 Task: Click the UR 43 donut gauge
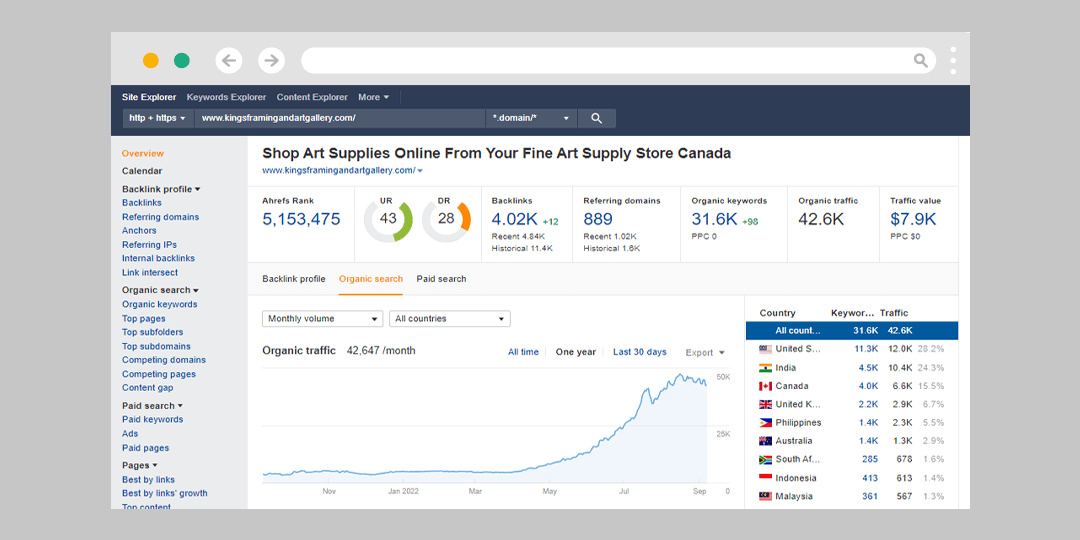(x=388, y=219)
